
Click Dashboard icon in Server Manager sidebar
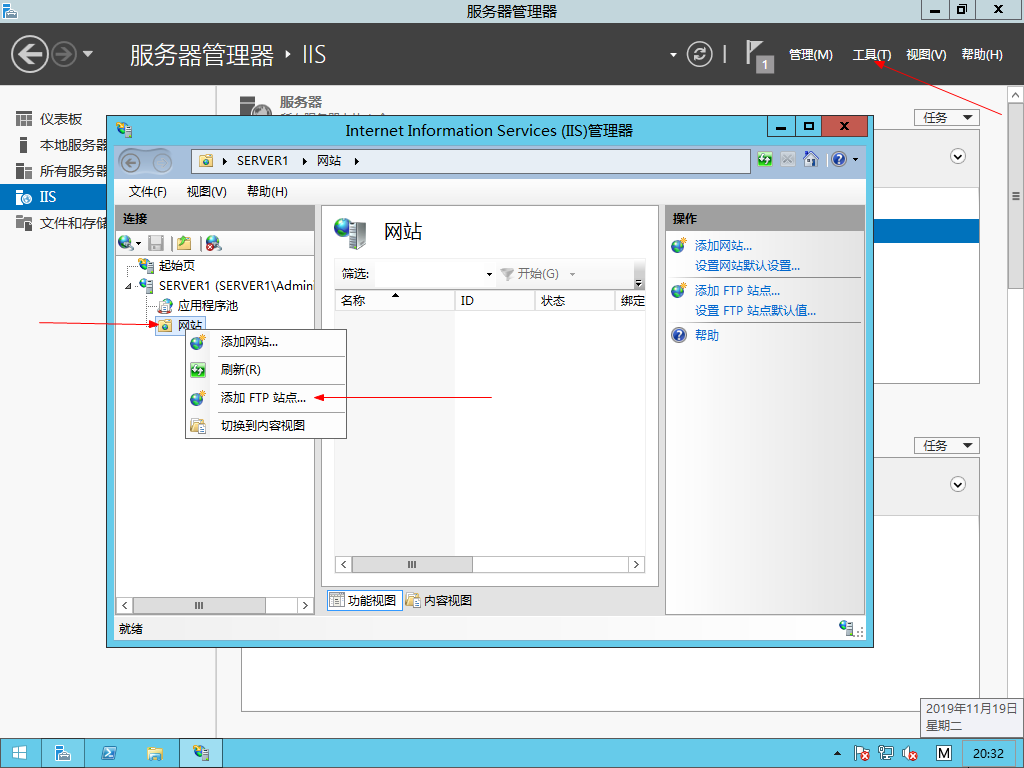pos(24,119)
